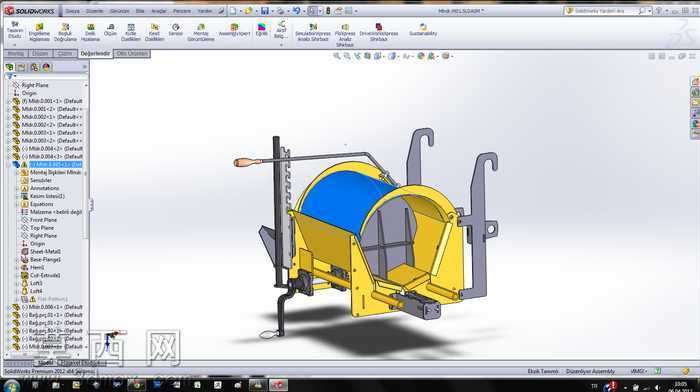Expand the Mldr.0.001<1> component node
The image size is (700, 392).
point(9,101)
